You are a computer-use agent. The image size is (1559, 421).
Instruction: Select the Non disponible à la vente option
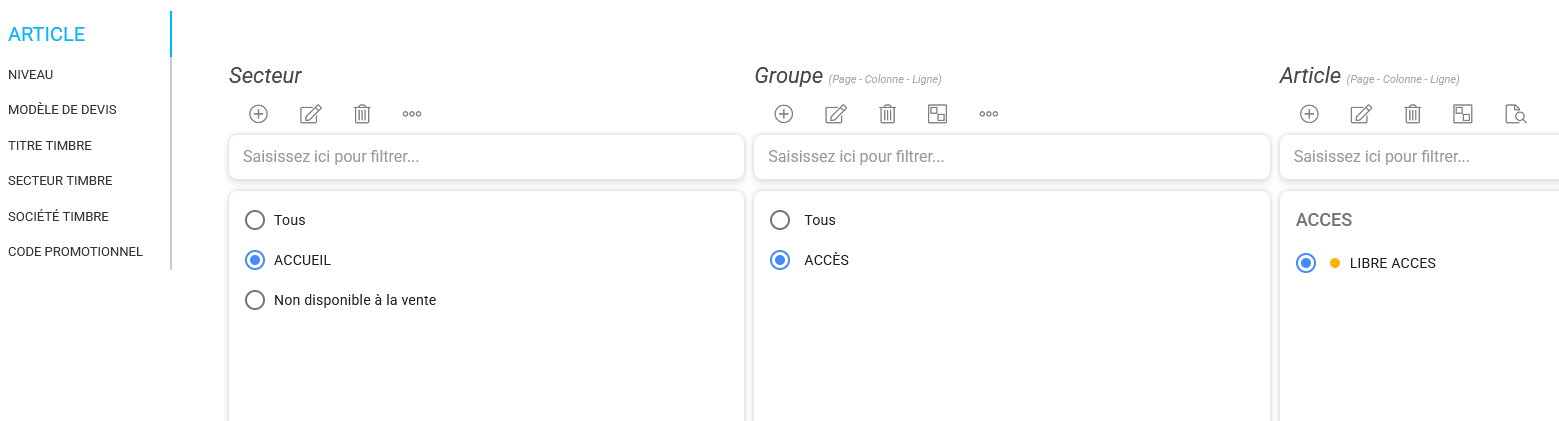pyautogui.click(x=255, y=300)
